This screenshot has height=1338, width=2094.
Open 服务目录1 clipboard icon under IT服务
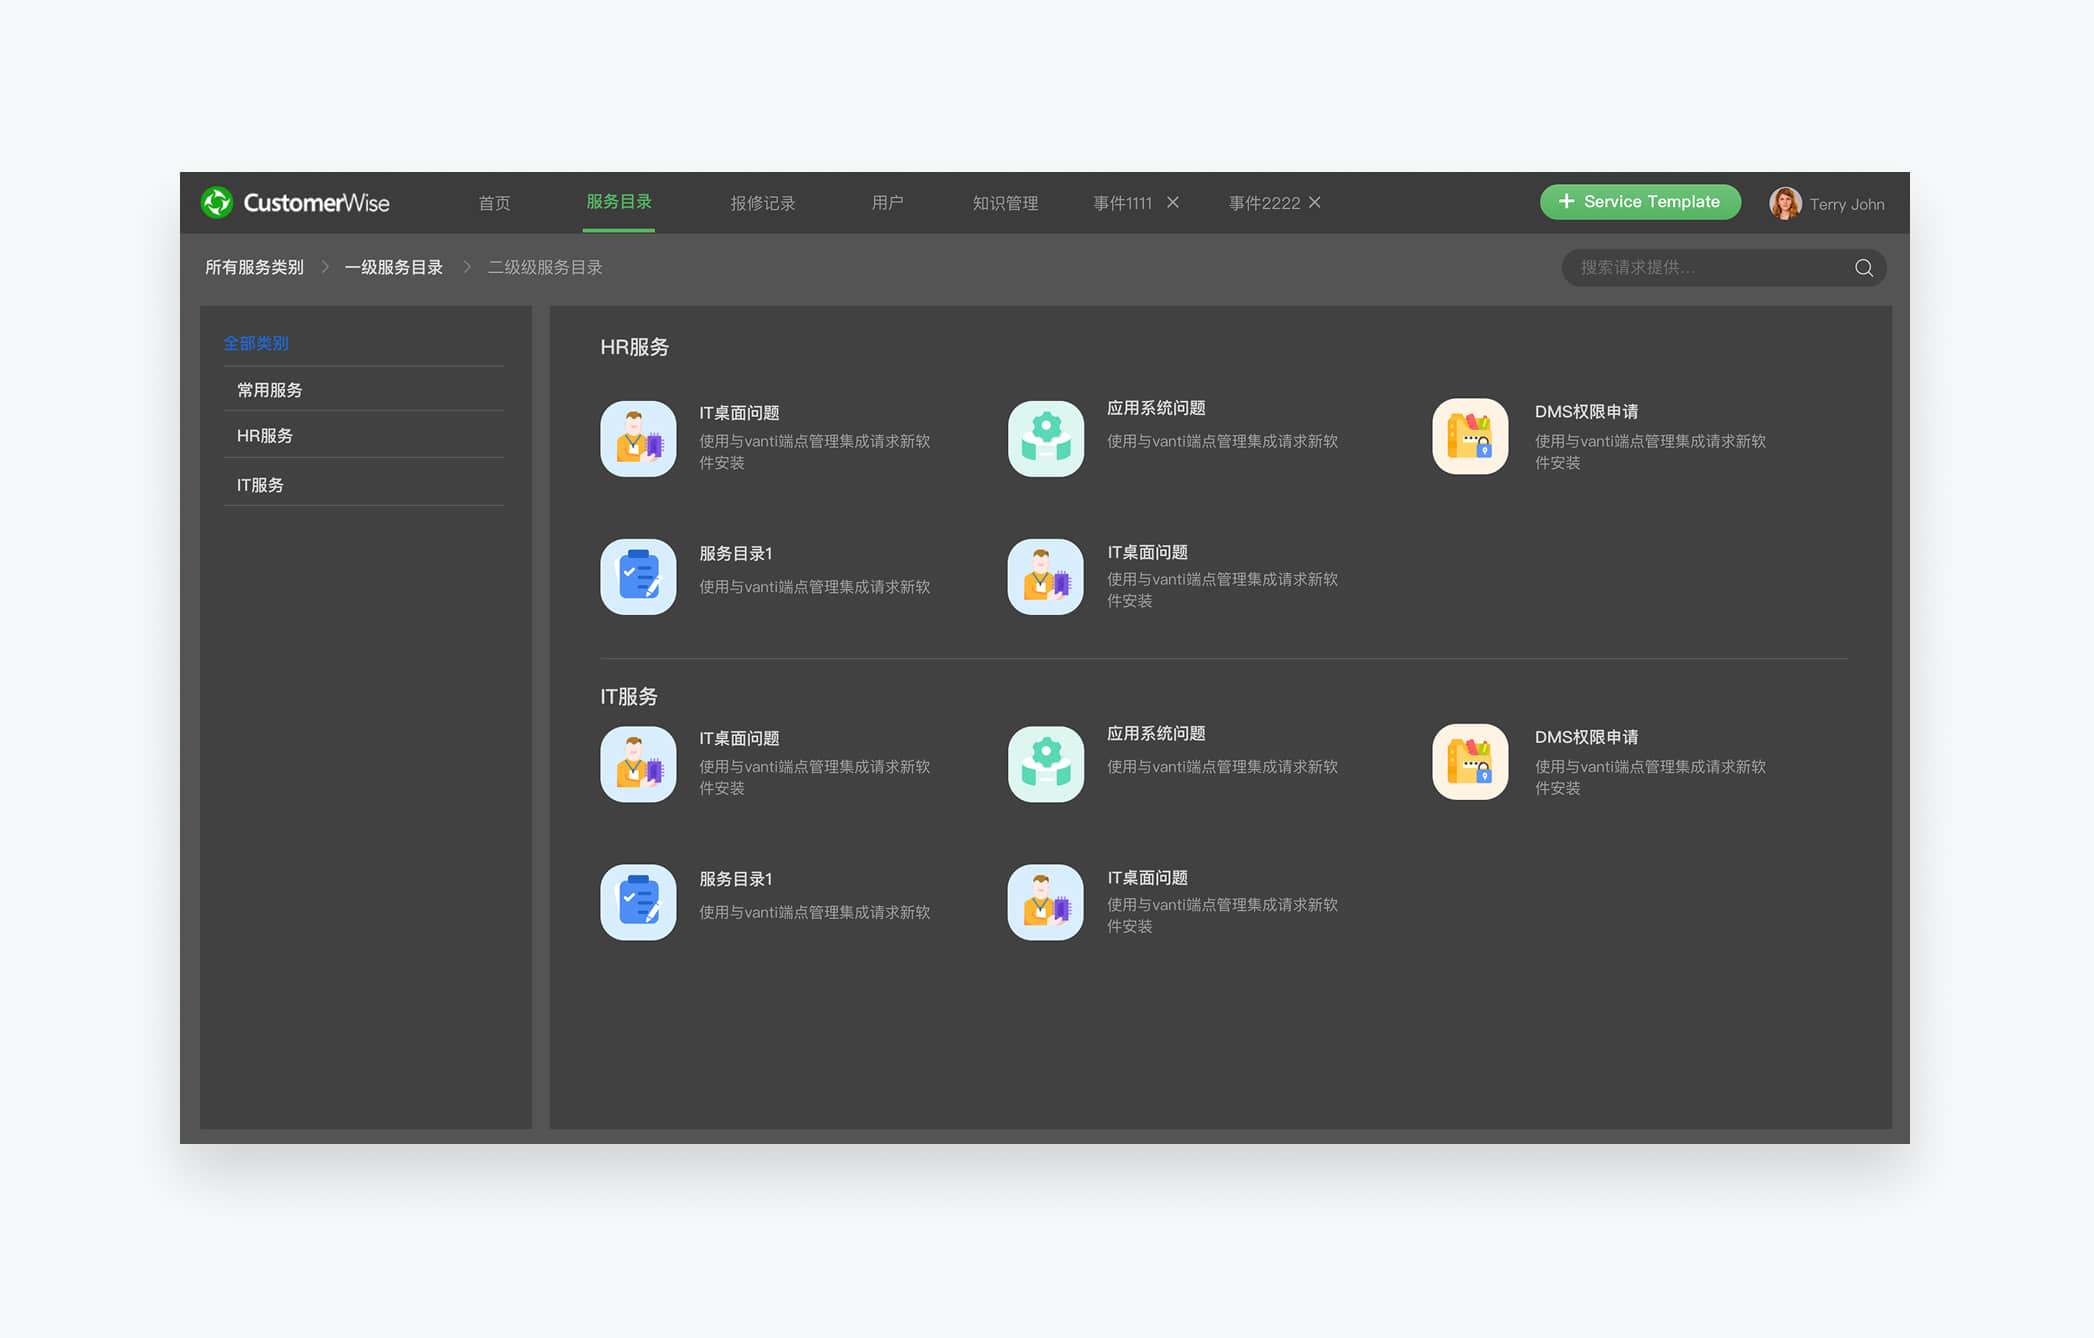[638, 901]
